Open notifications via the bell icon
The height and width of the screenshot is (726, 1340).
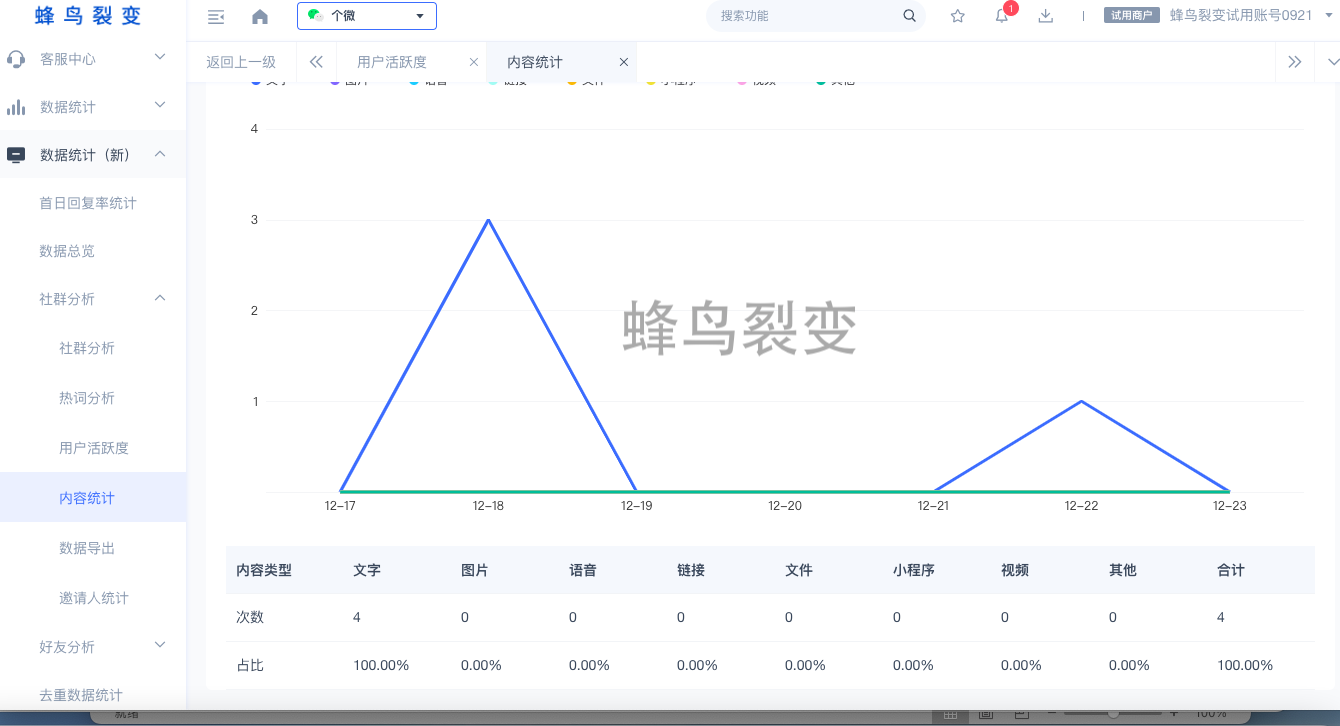pos(1001,16)
